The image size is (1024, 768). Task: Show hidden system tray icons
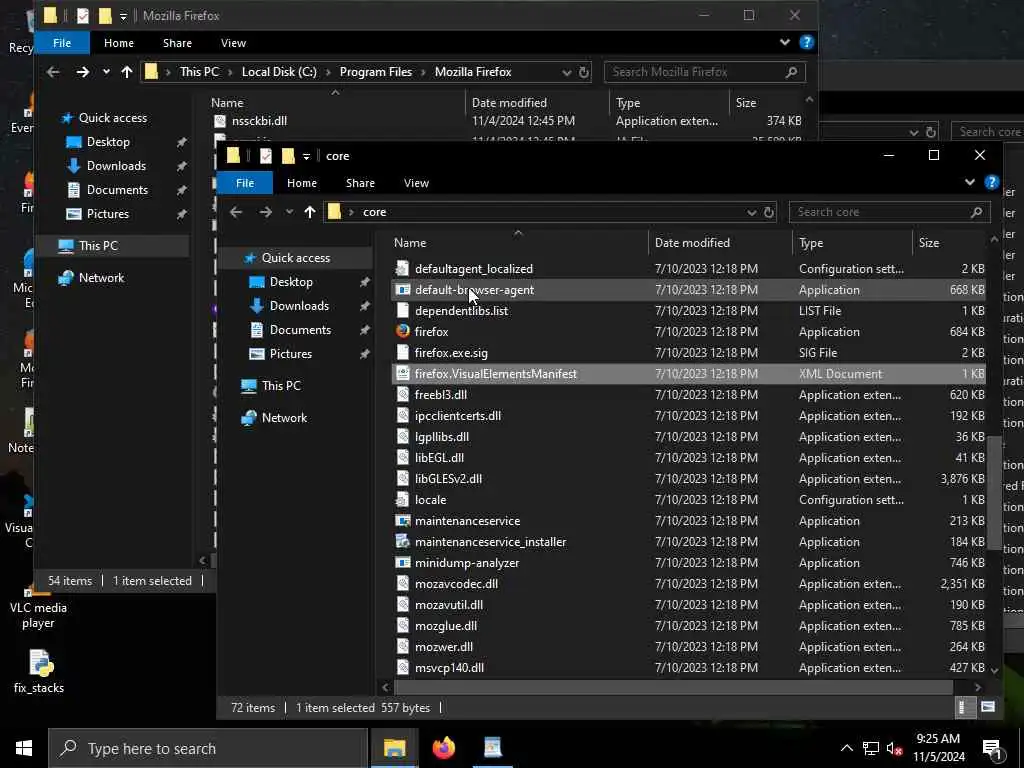pos(846,748)
